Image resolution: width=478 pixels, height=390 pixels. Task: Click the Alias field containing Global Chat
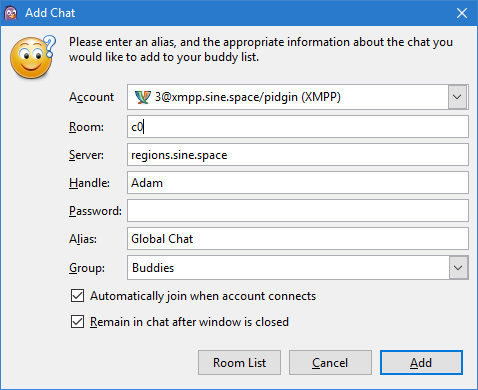[298, 239]
